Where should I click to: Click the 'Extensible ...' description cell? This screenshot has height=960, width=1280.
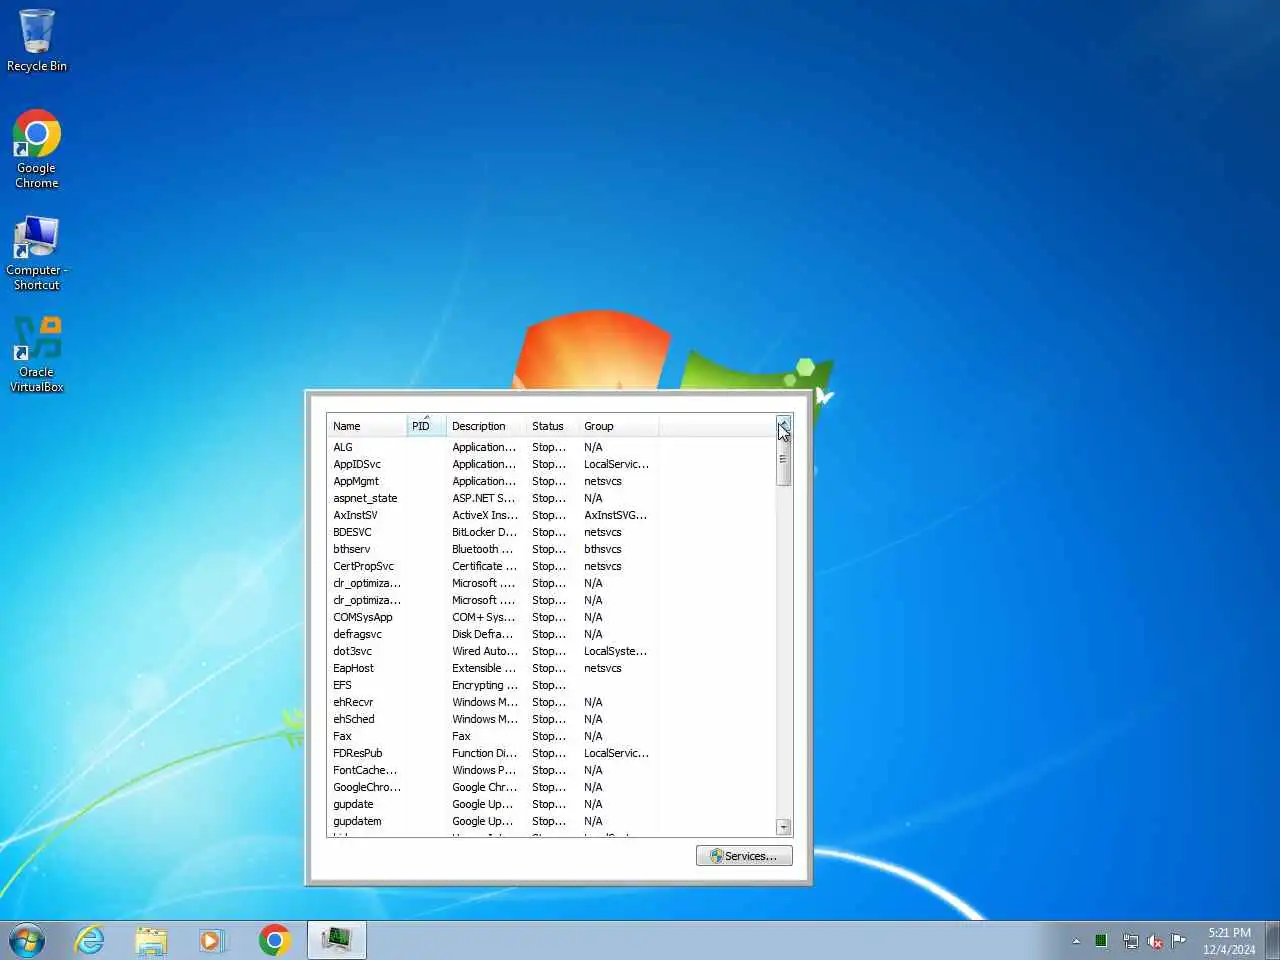485,668
